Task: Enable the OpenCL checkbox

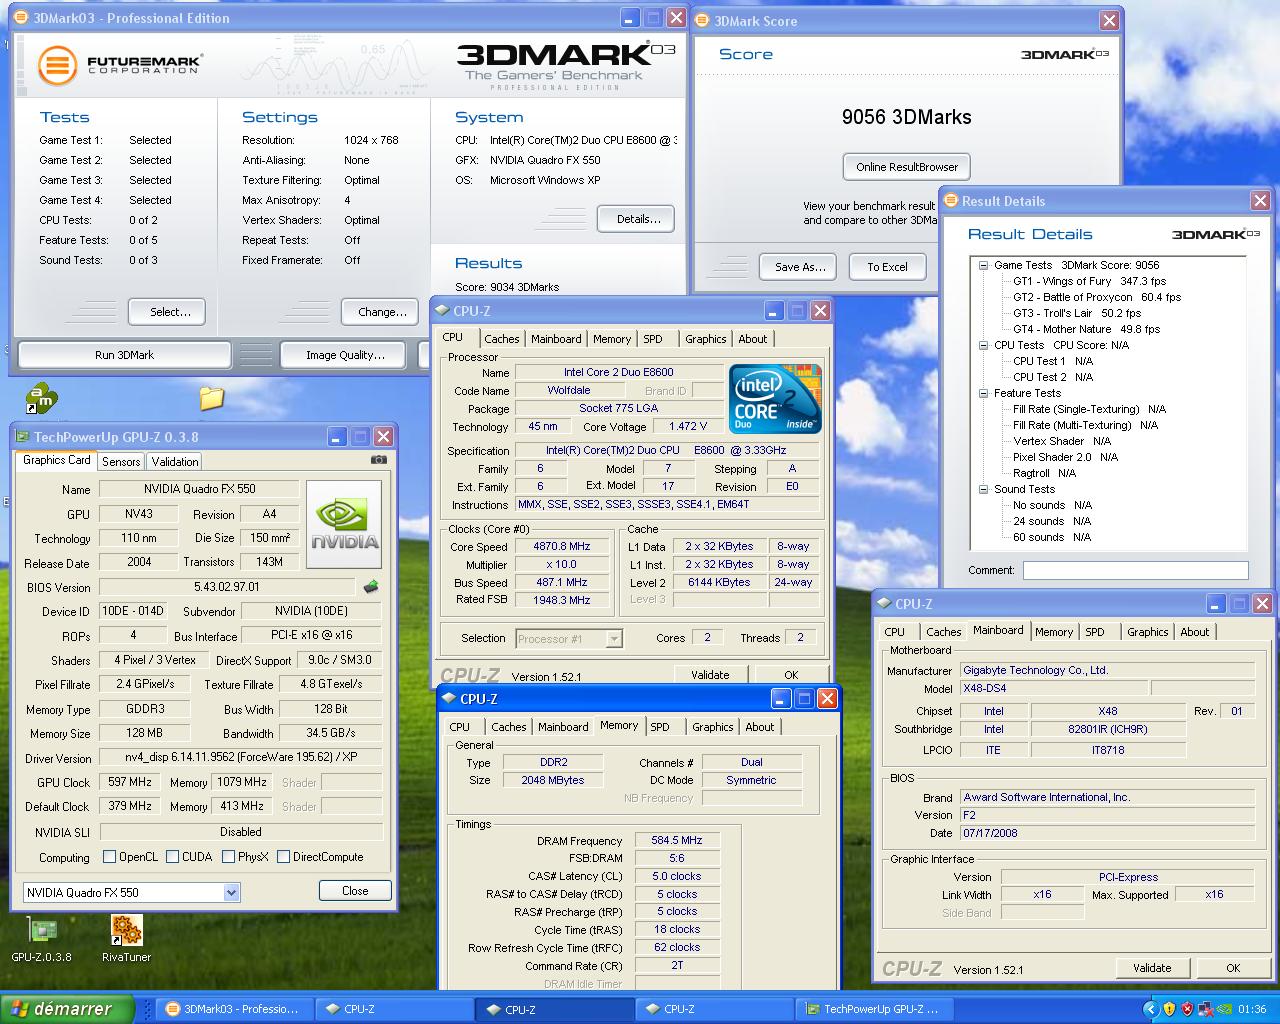Action: (110, 857)
